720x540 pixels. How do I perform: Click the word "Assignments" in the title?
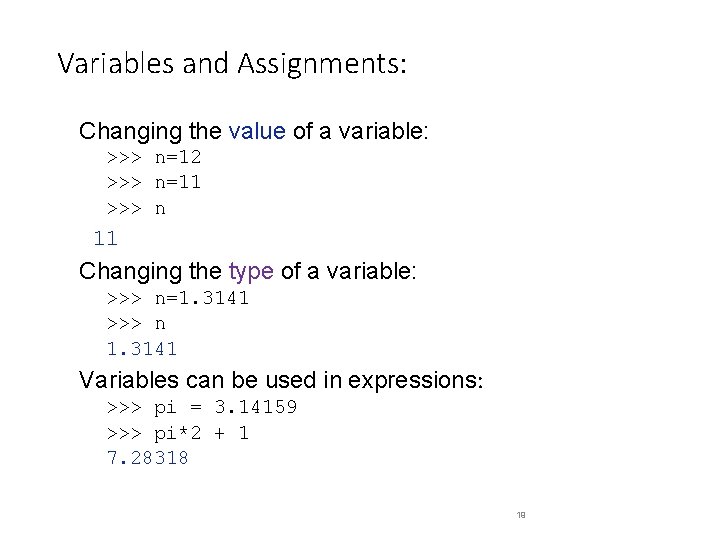pyautogui.click(x=317, y=63)
